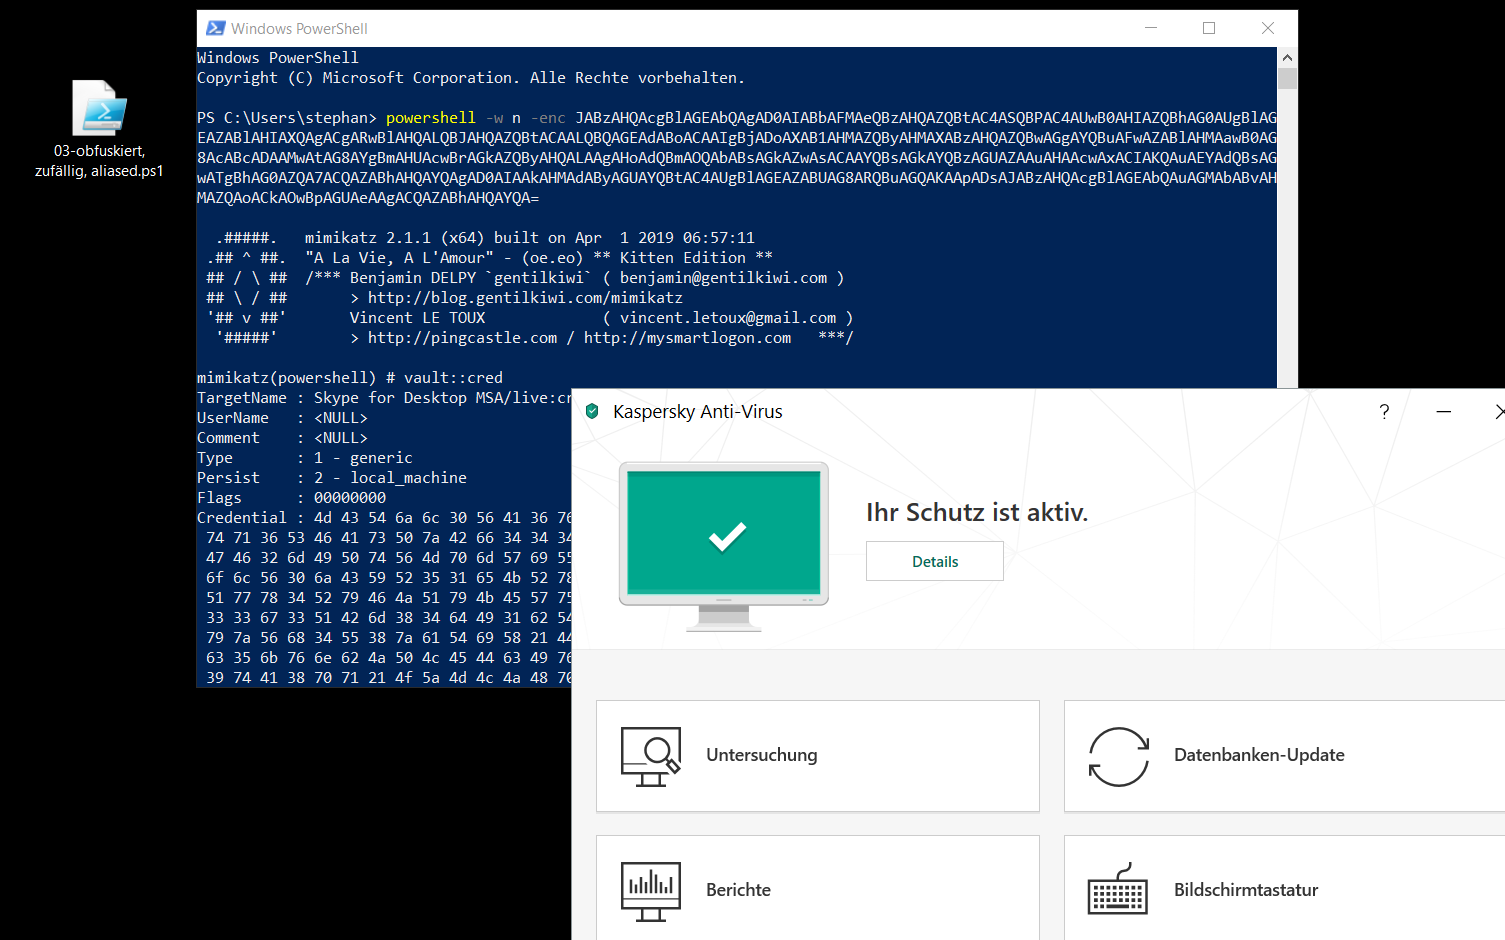Click the PowerShell vertical scrollbar thumb
The width and height of the screenshot is (1505, 940).
tap(1287, 79)
